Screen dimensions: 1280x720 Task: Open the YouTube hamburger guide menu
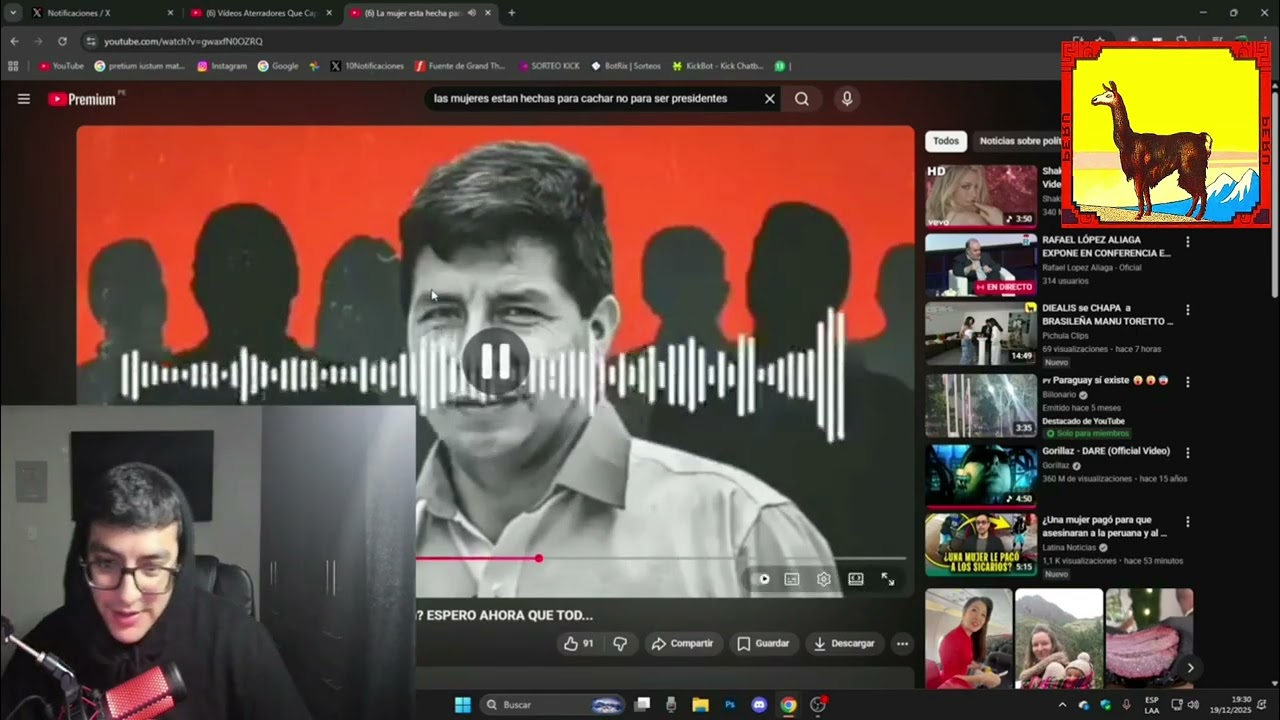24,99
